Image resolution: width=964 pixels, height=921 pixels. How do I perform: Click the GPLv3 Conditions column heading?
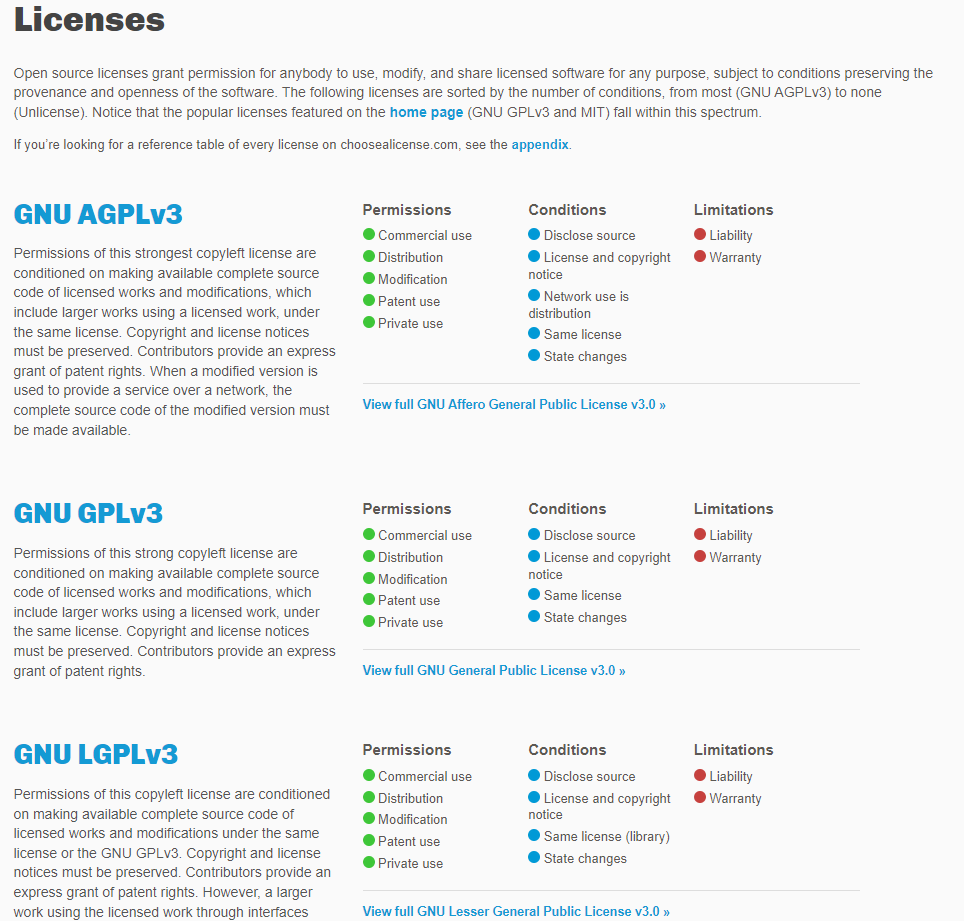(567, 509)
